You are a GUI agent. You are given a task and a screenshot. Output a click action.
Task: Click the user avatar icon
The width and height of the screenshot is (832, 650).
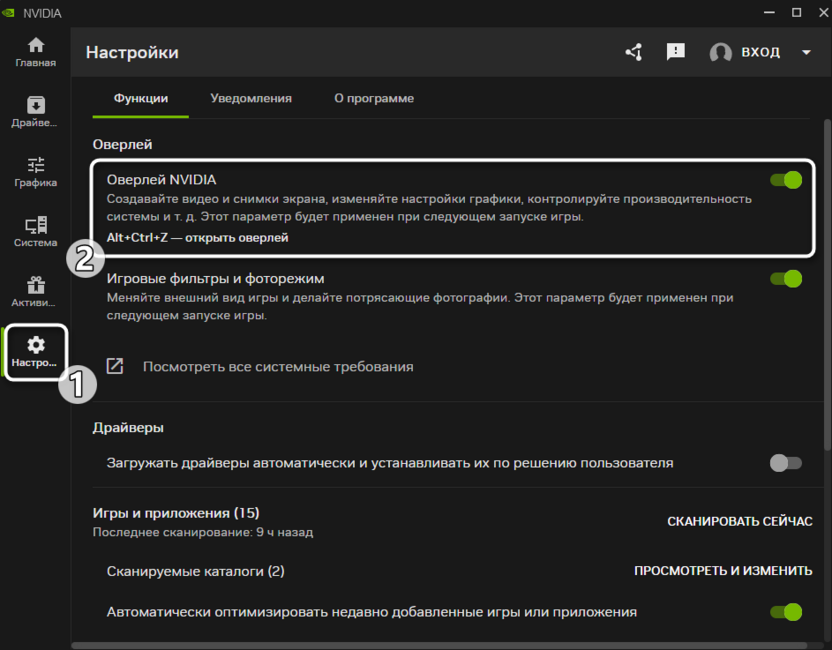721,53
